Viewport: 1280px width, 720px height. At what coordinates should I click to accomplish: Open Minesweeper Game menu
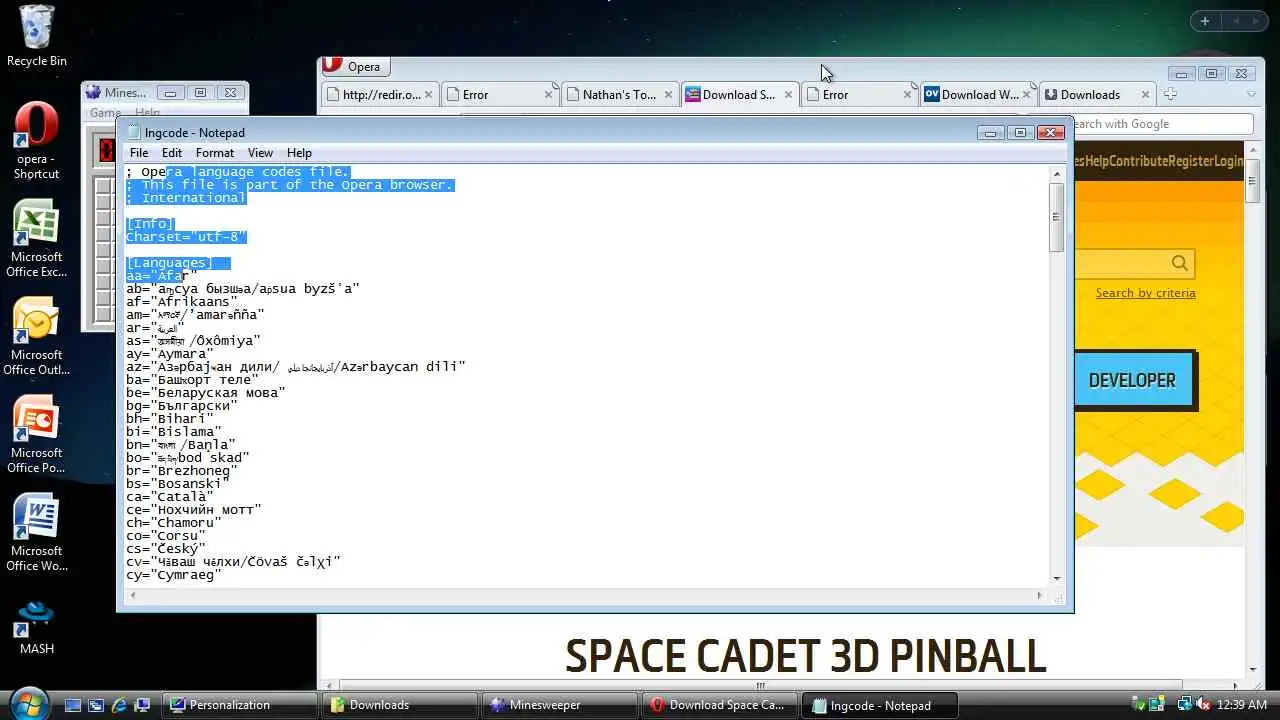(105, 113)
